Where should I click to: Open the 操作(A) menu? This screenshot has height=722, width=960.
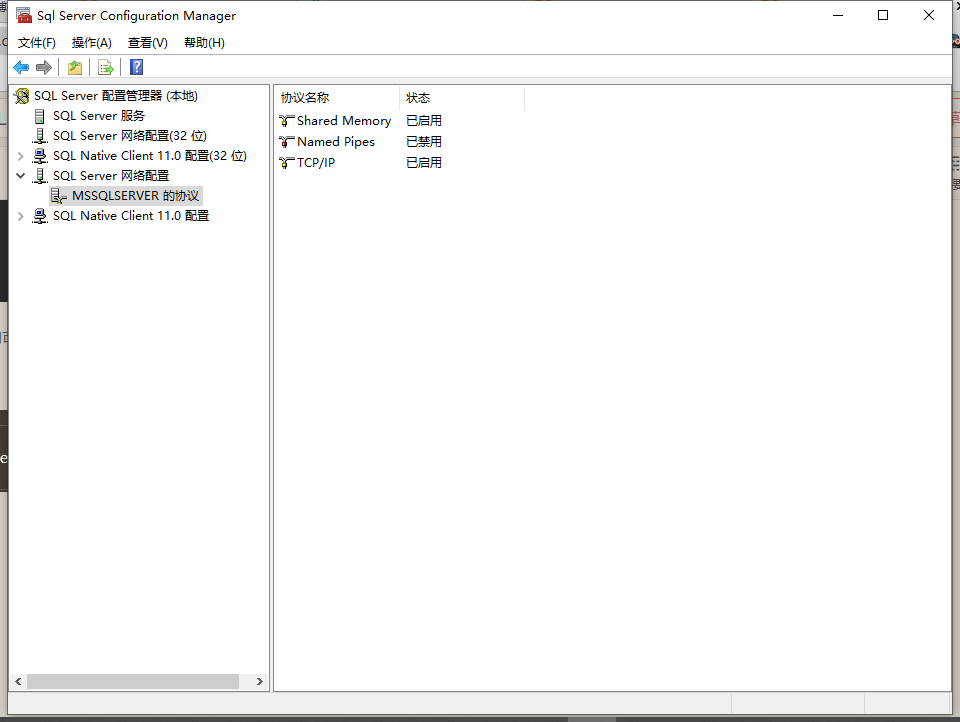92,43
